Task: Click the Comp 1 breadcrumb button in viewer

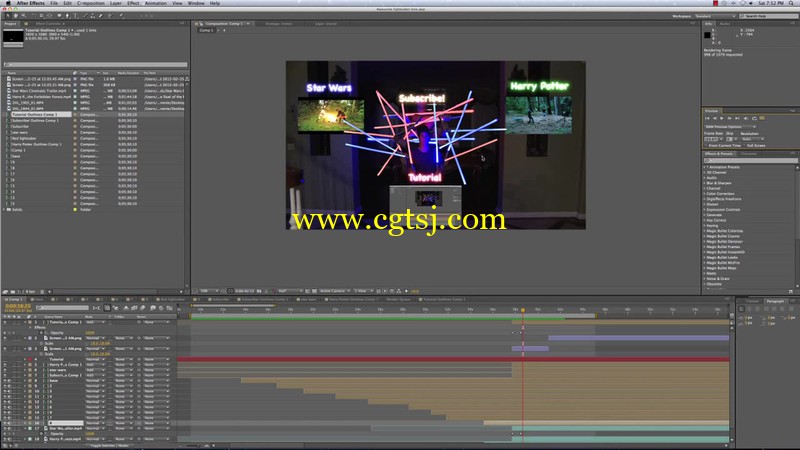Action: pos(206,30)
